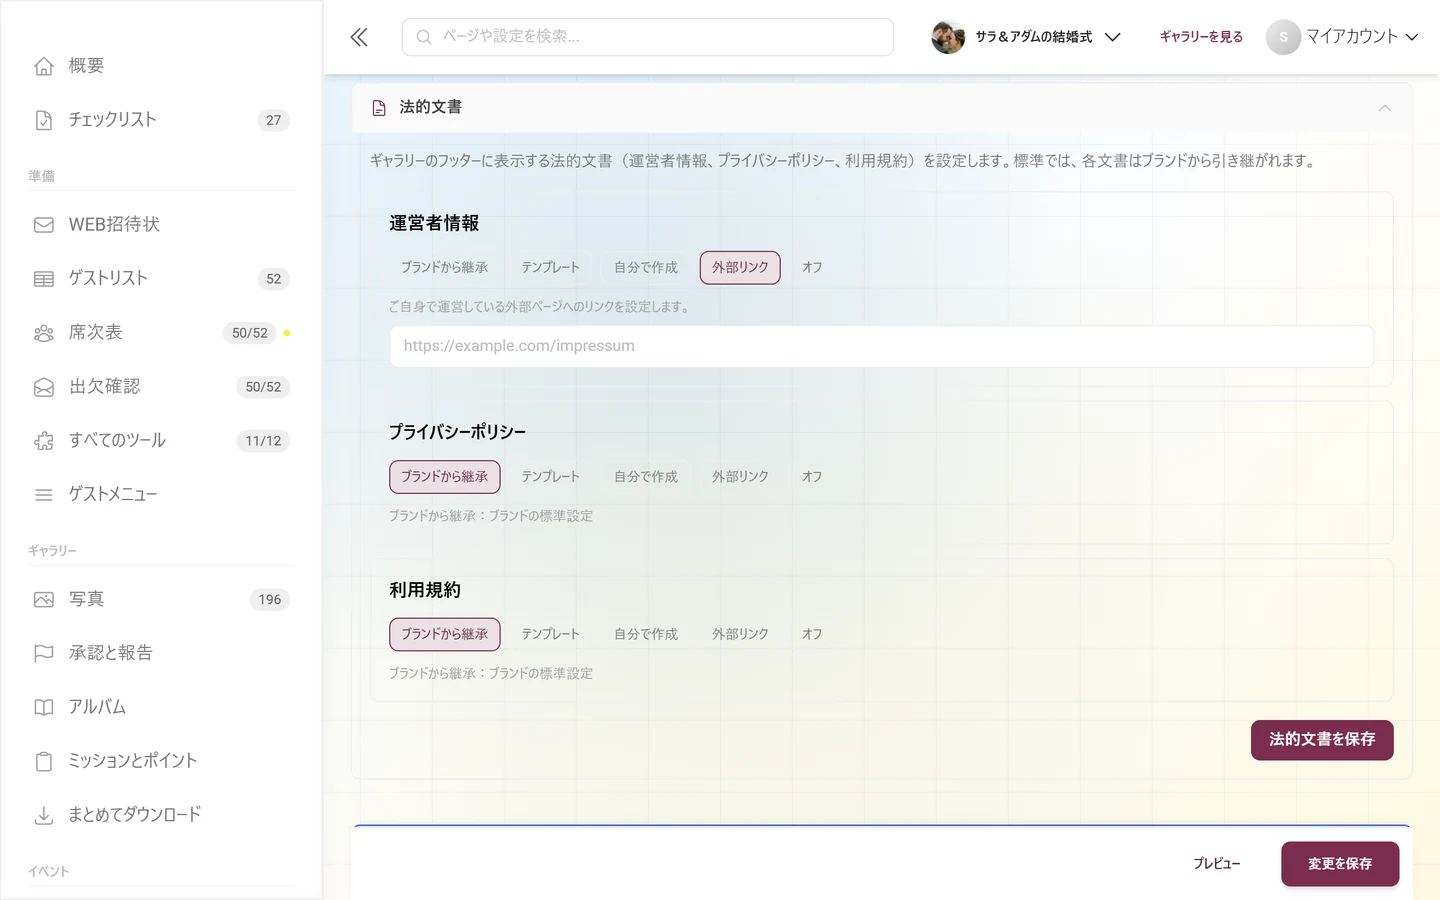Click the S avatar for マイアカウント

point(1283,37)
